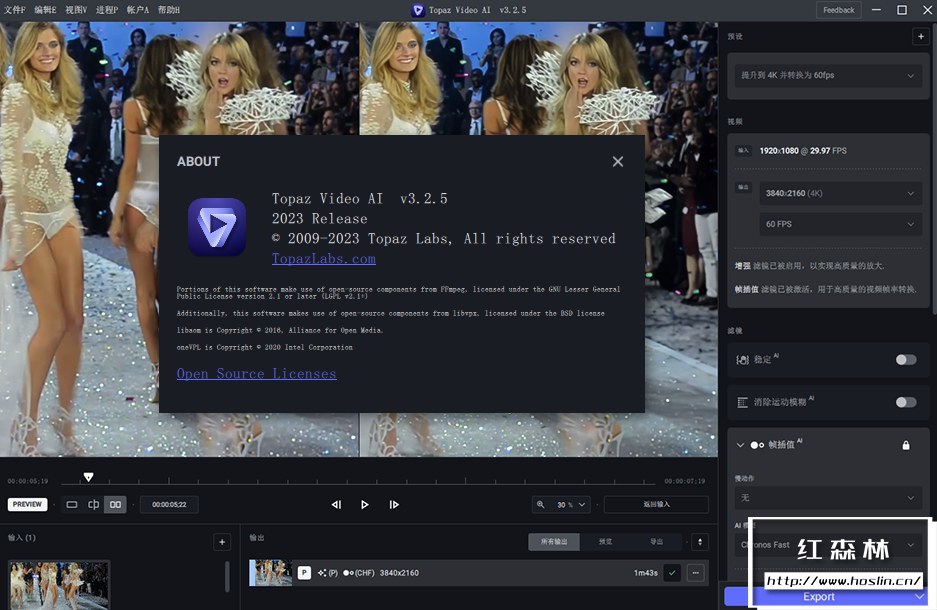Open the 帮助H menu
The image size is (937, 610).
tap(169, 10)
